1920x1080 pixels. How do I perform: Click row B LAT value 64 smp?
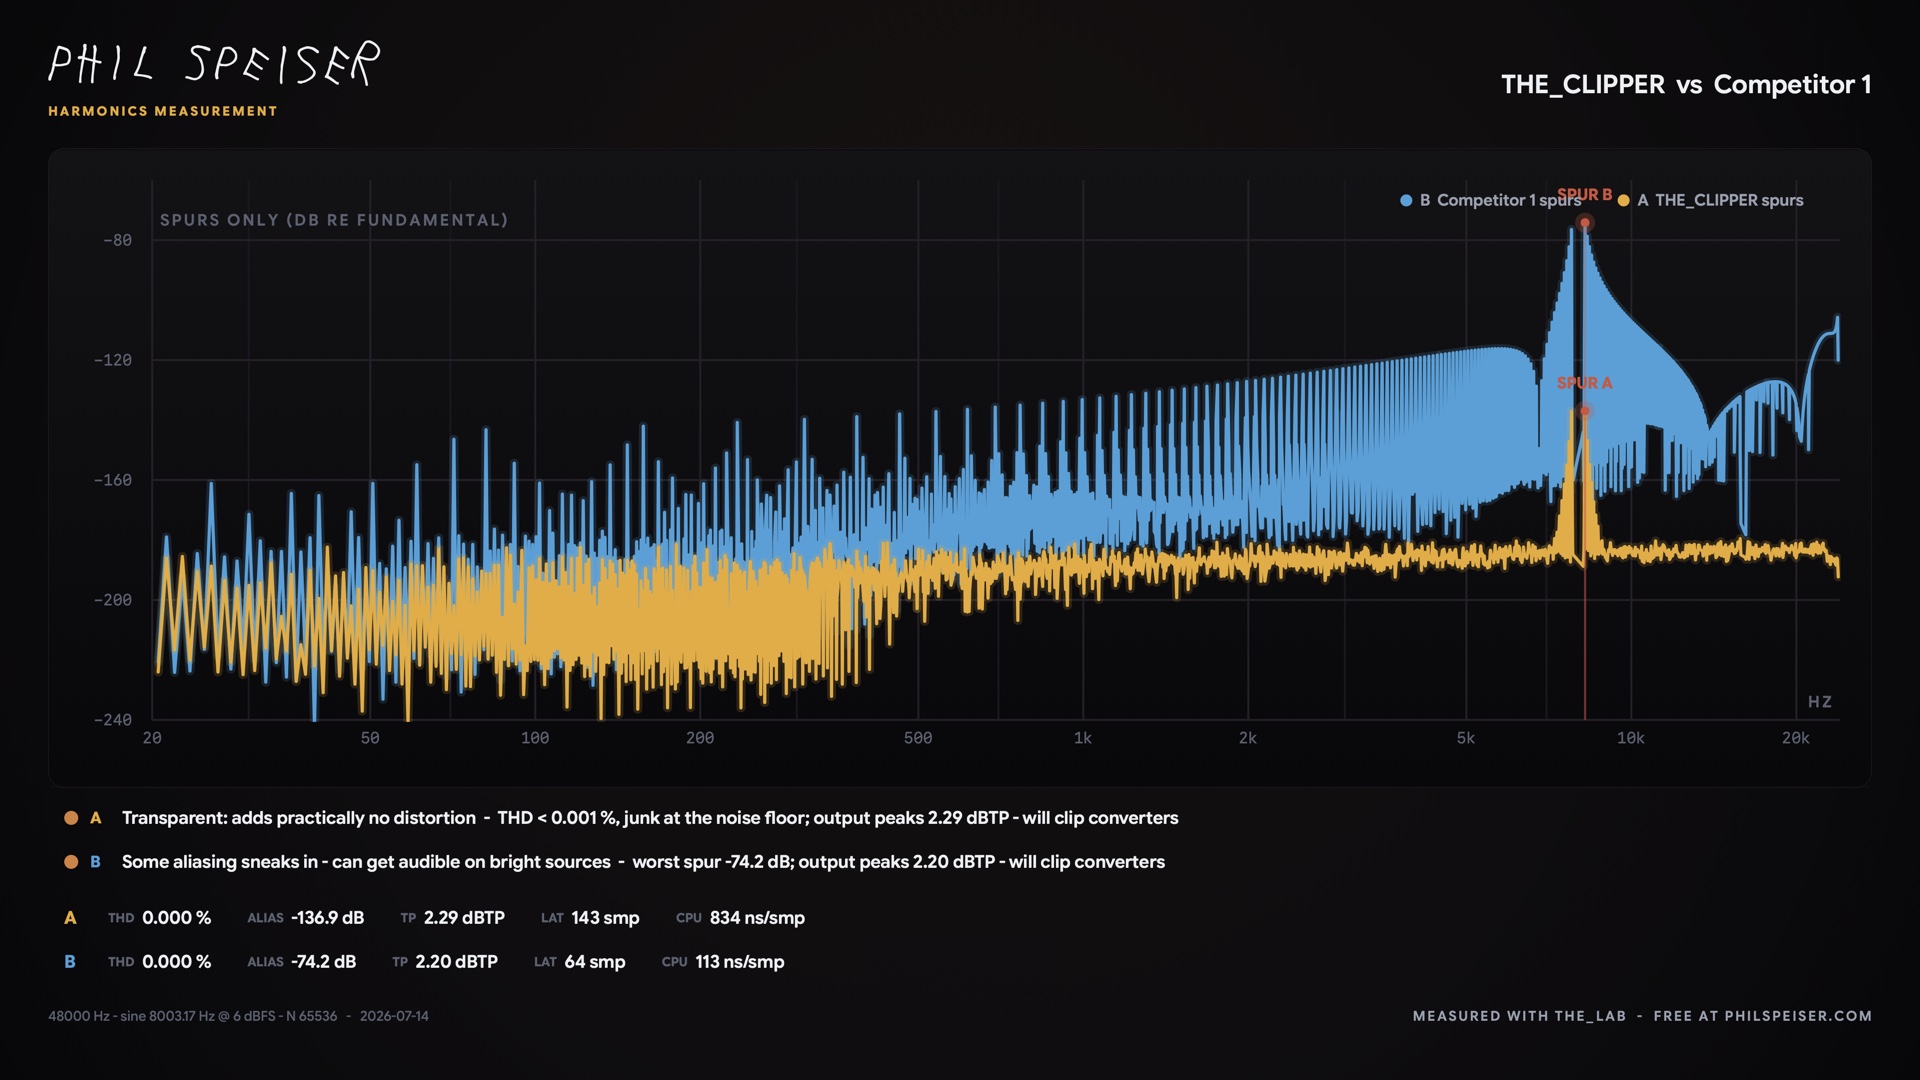(x=595, y=962)
